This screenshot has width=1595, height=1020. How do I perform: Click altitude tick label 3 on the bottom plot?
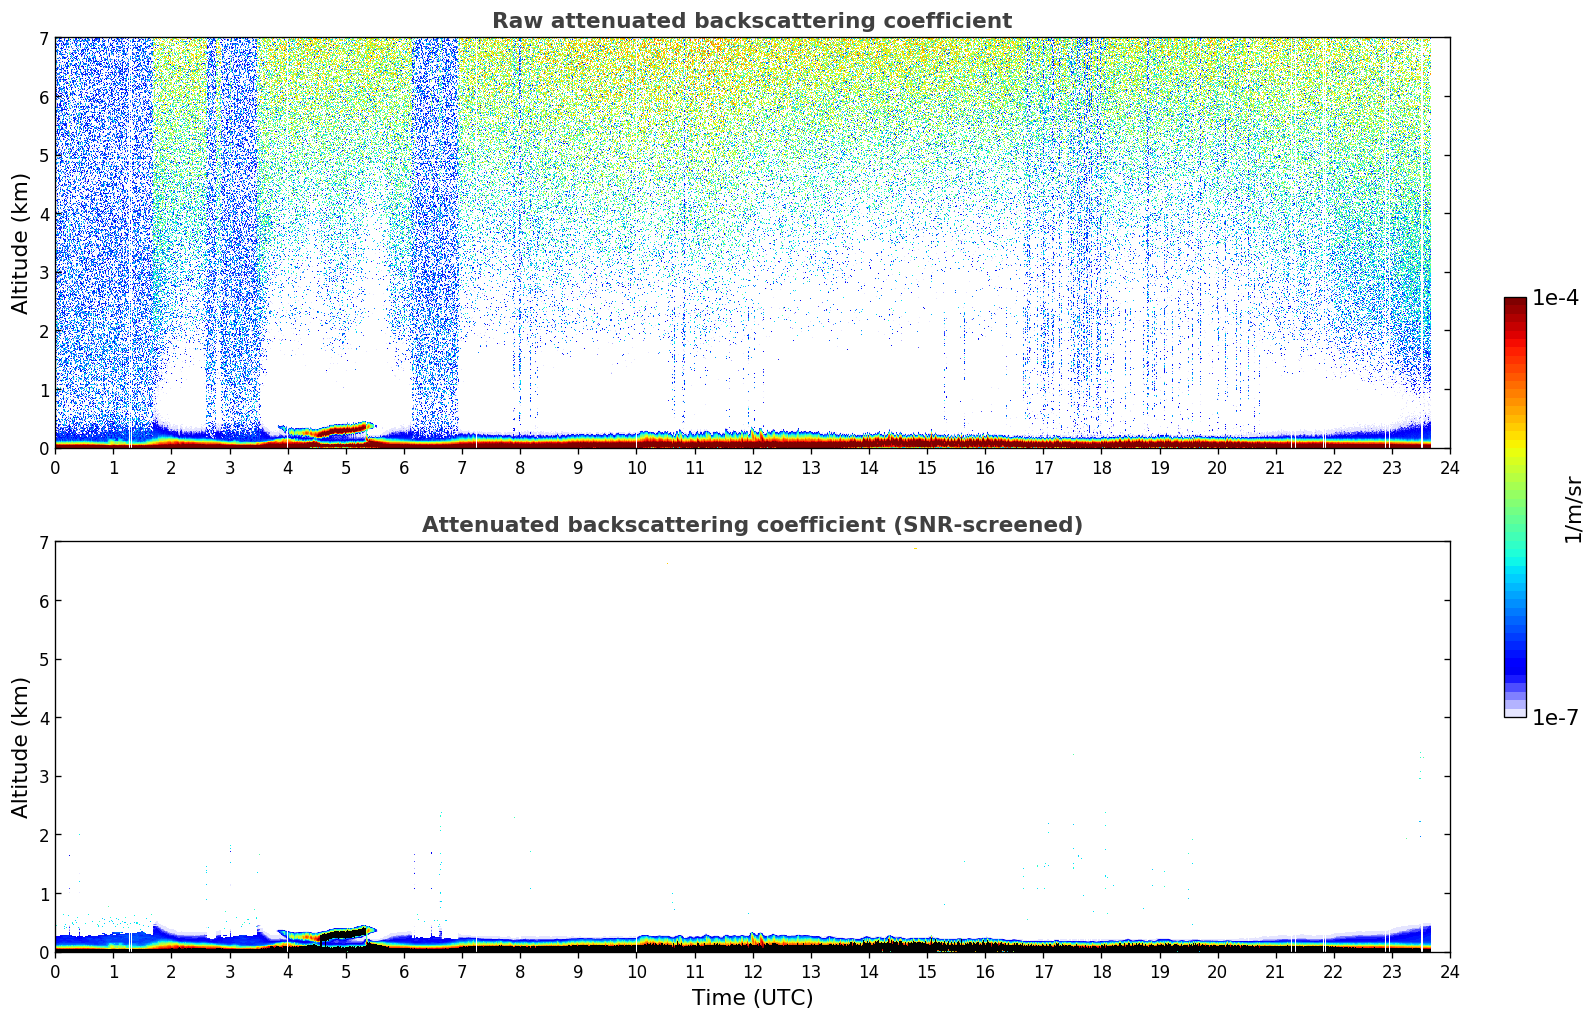coord(43,776)
